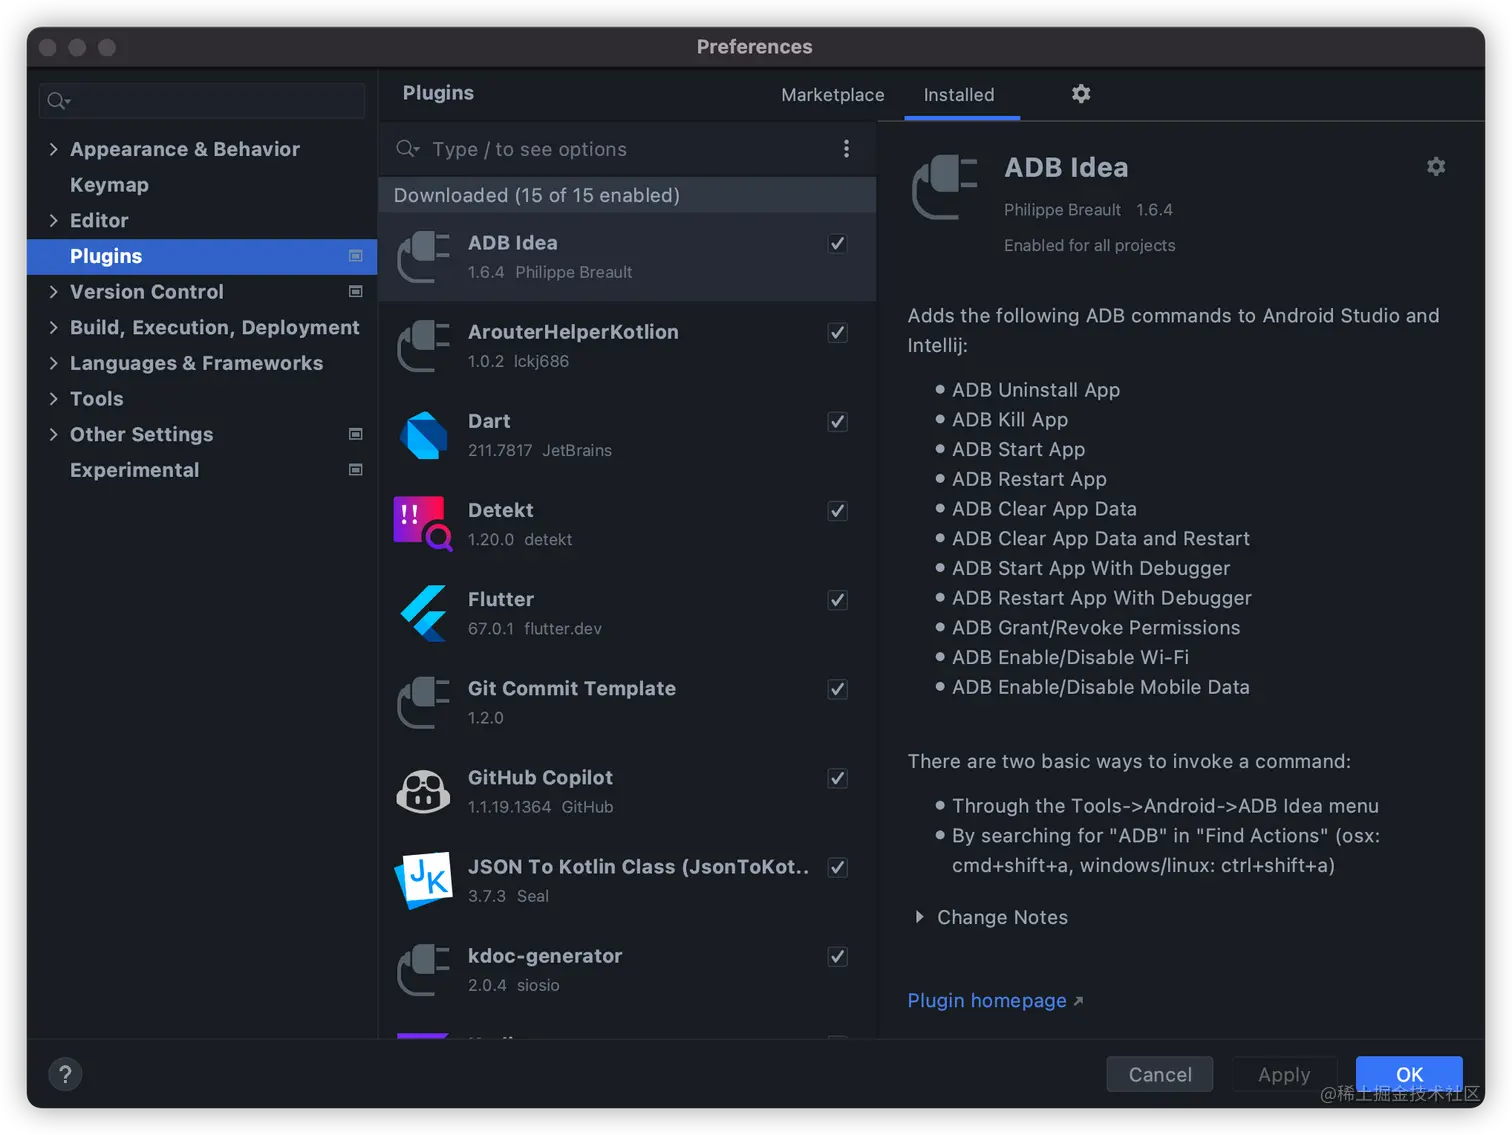Toggle the JSON To Kotlin Class checkbox

pos(838,867)
